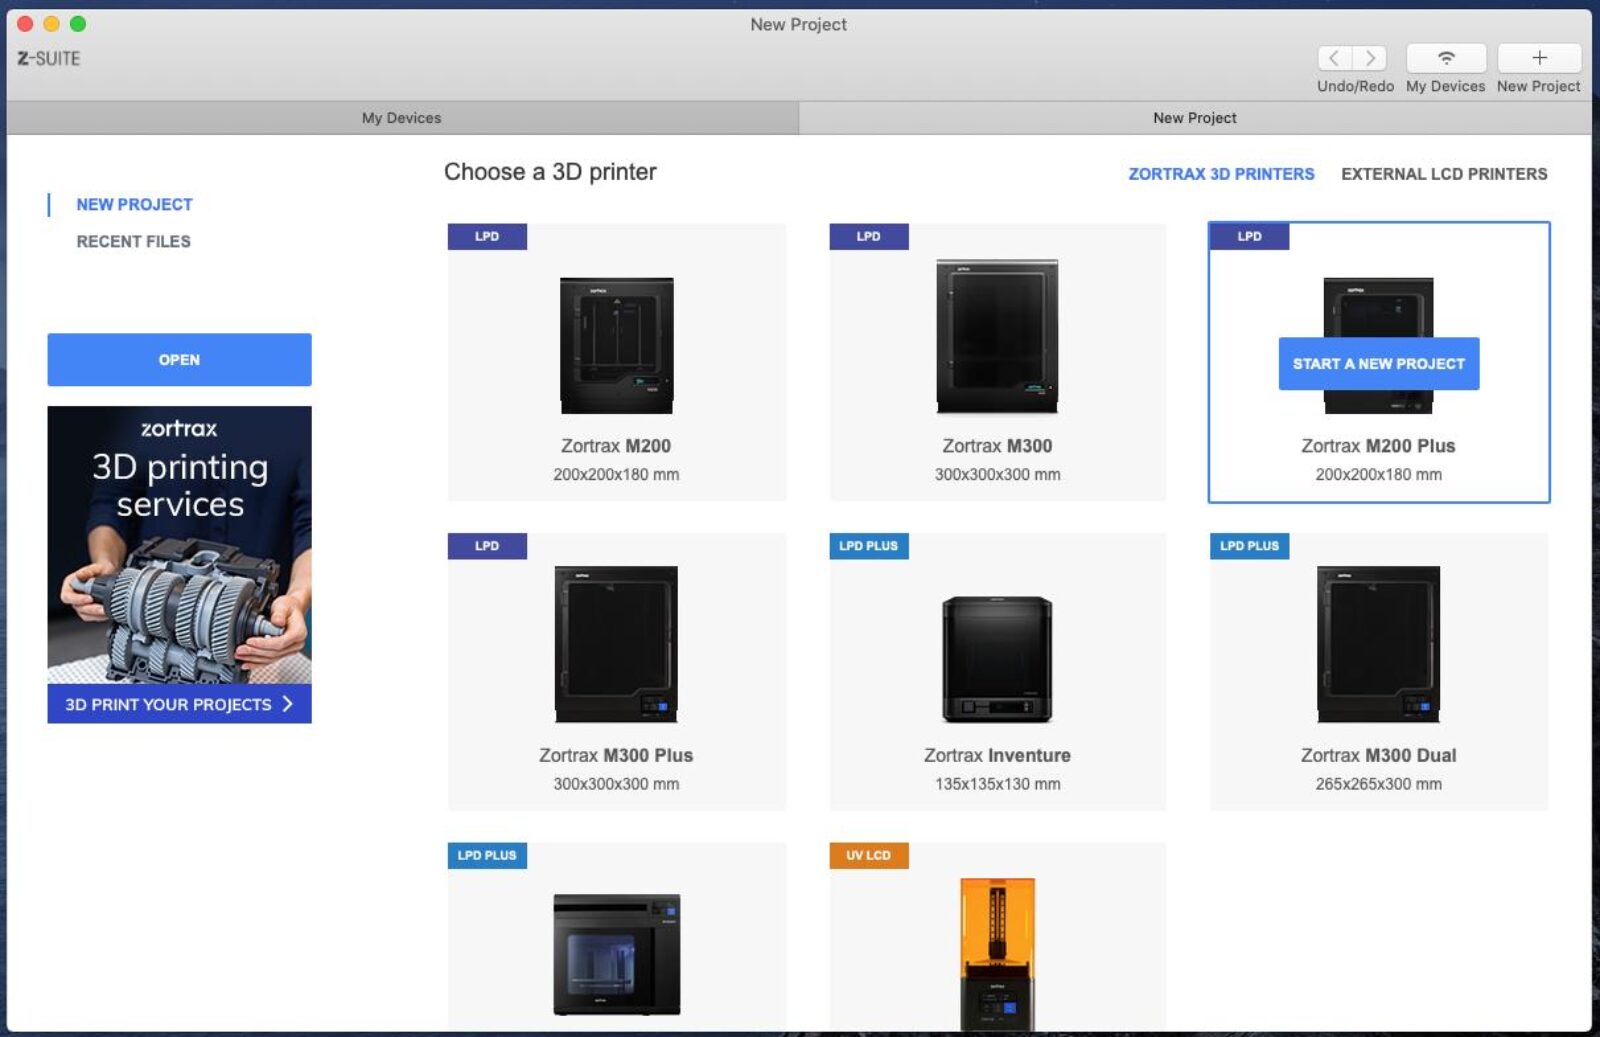Click the New Project plus icon

(1539, 58)
